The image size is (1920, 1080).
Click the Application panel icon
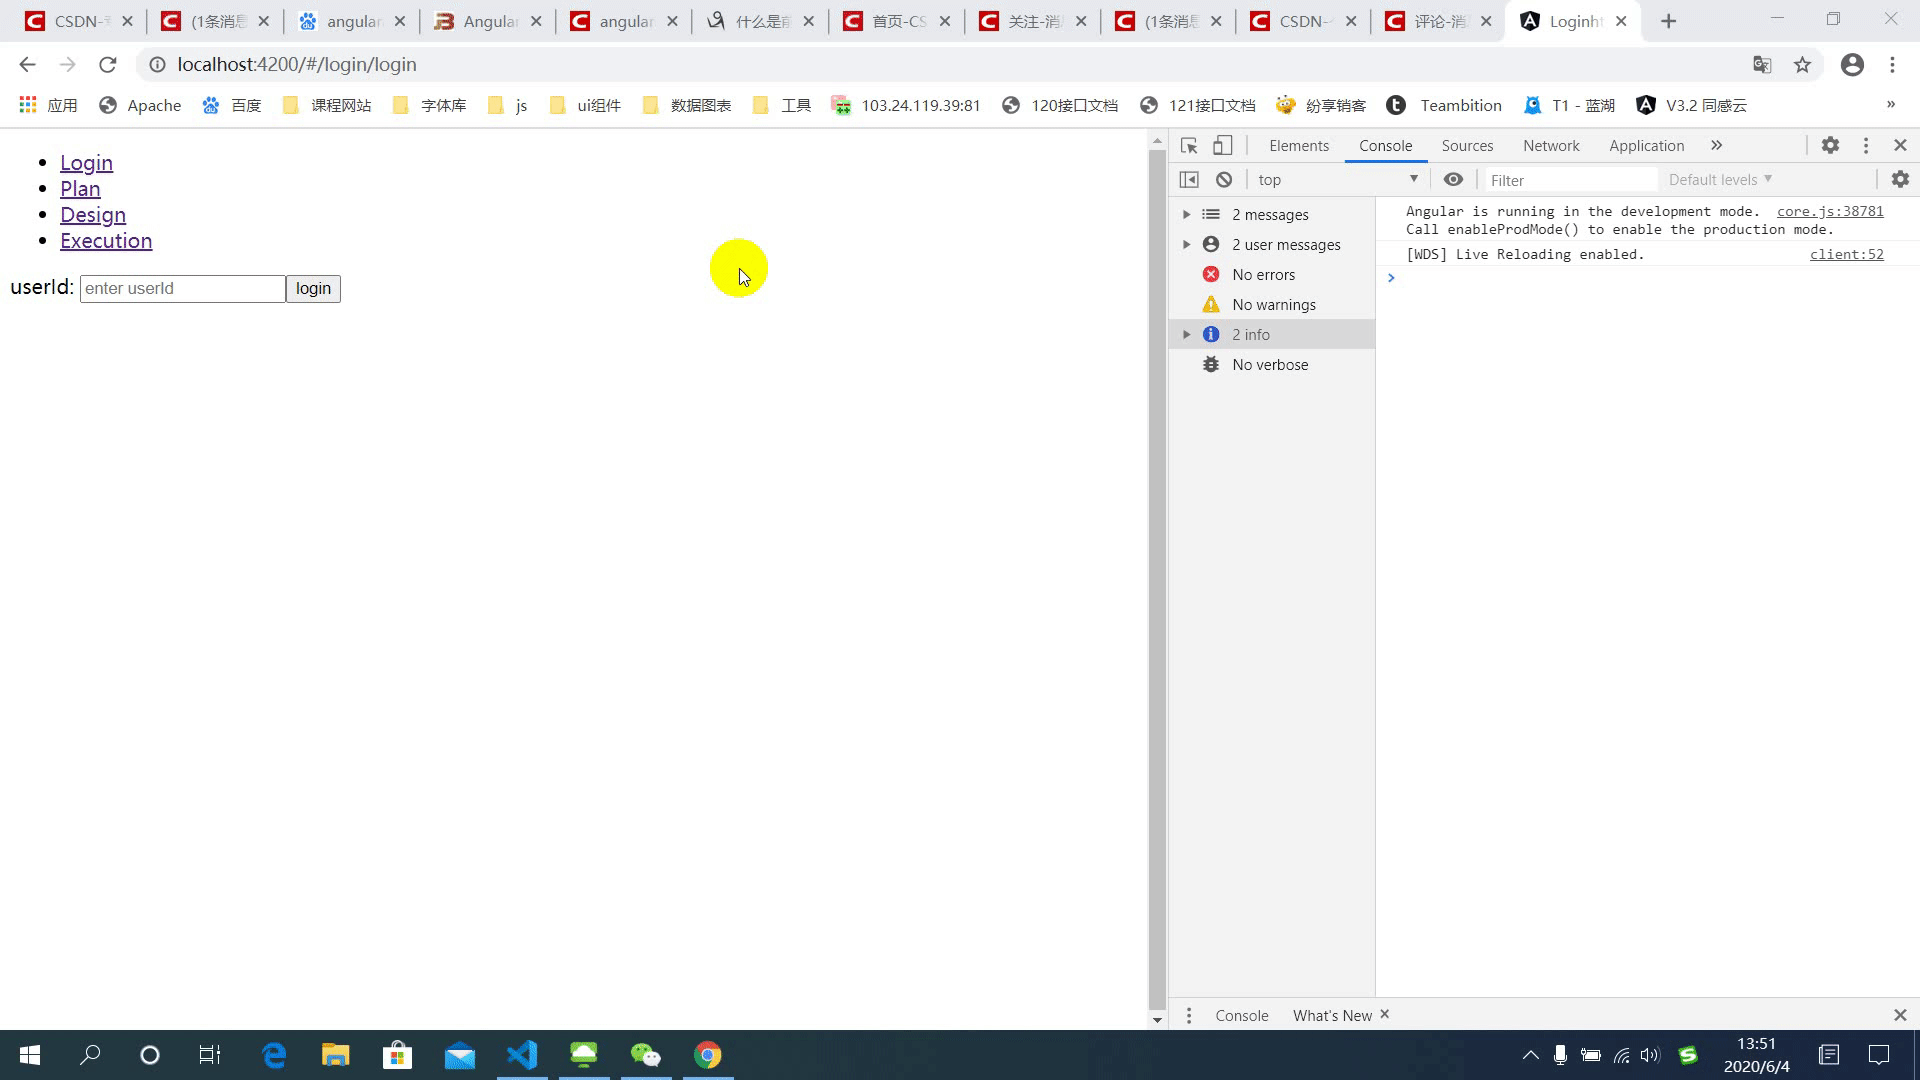pyautogui.click(x=1647, y=145)
